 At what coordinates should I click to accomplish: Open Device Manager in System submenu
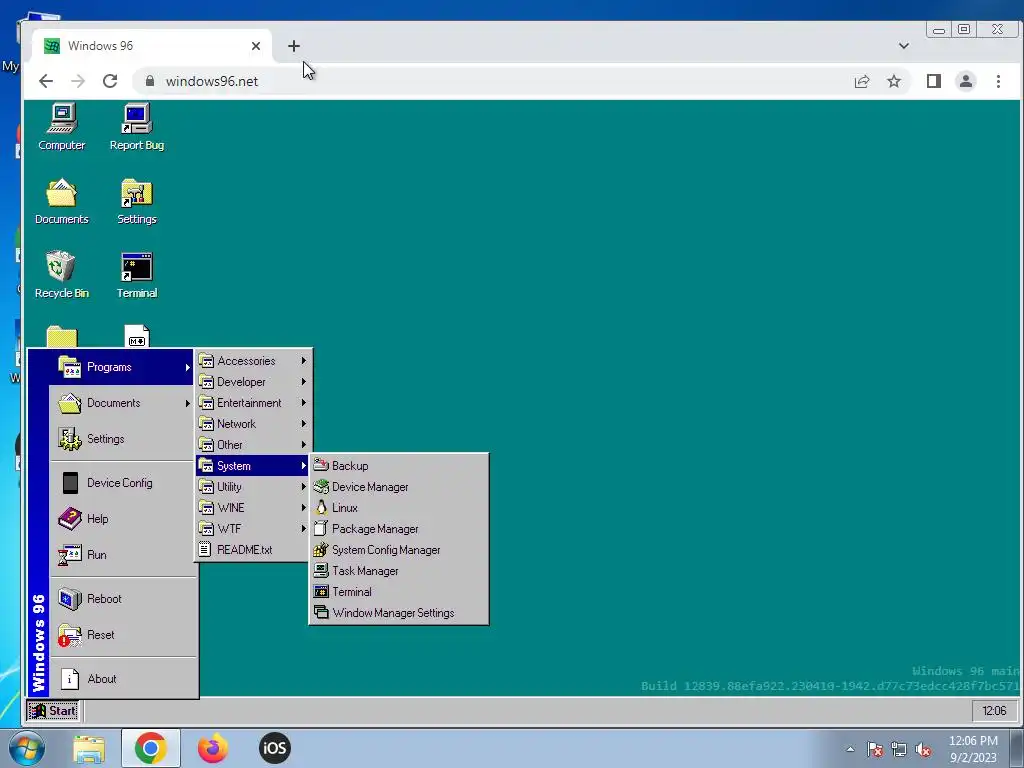[x=398, y=487]
